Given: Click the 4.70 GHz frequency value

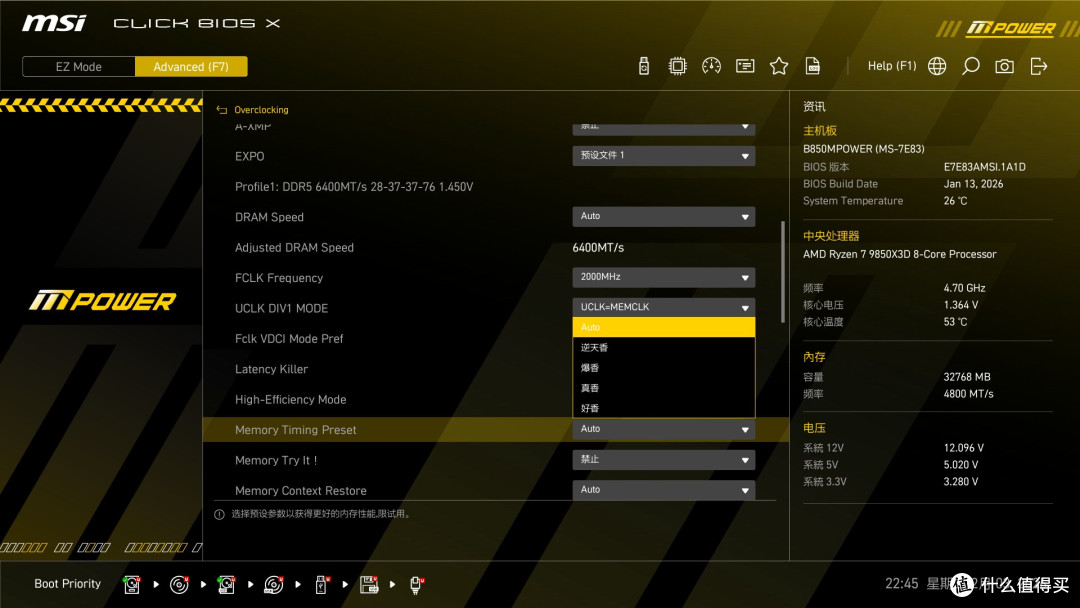Looking at the screenshot, I should pyautogui.click(x=964, y=288).
